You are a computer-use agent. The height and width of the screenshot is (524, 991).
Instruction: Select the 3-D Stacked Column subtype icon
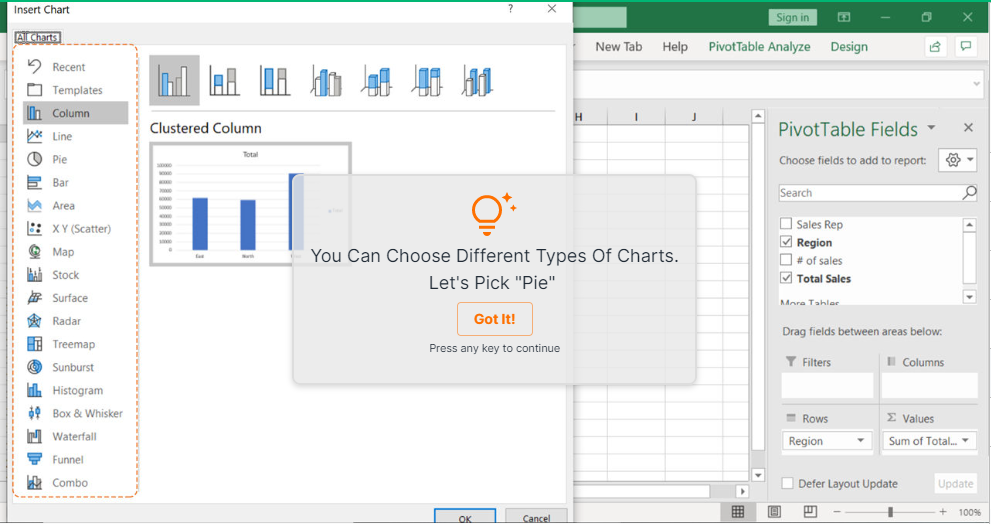[x=376, y=80]
